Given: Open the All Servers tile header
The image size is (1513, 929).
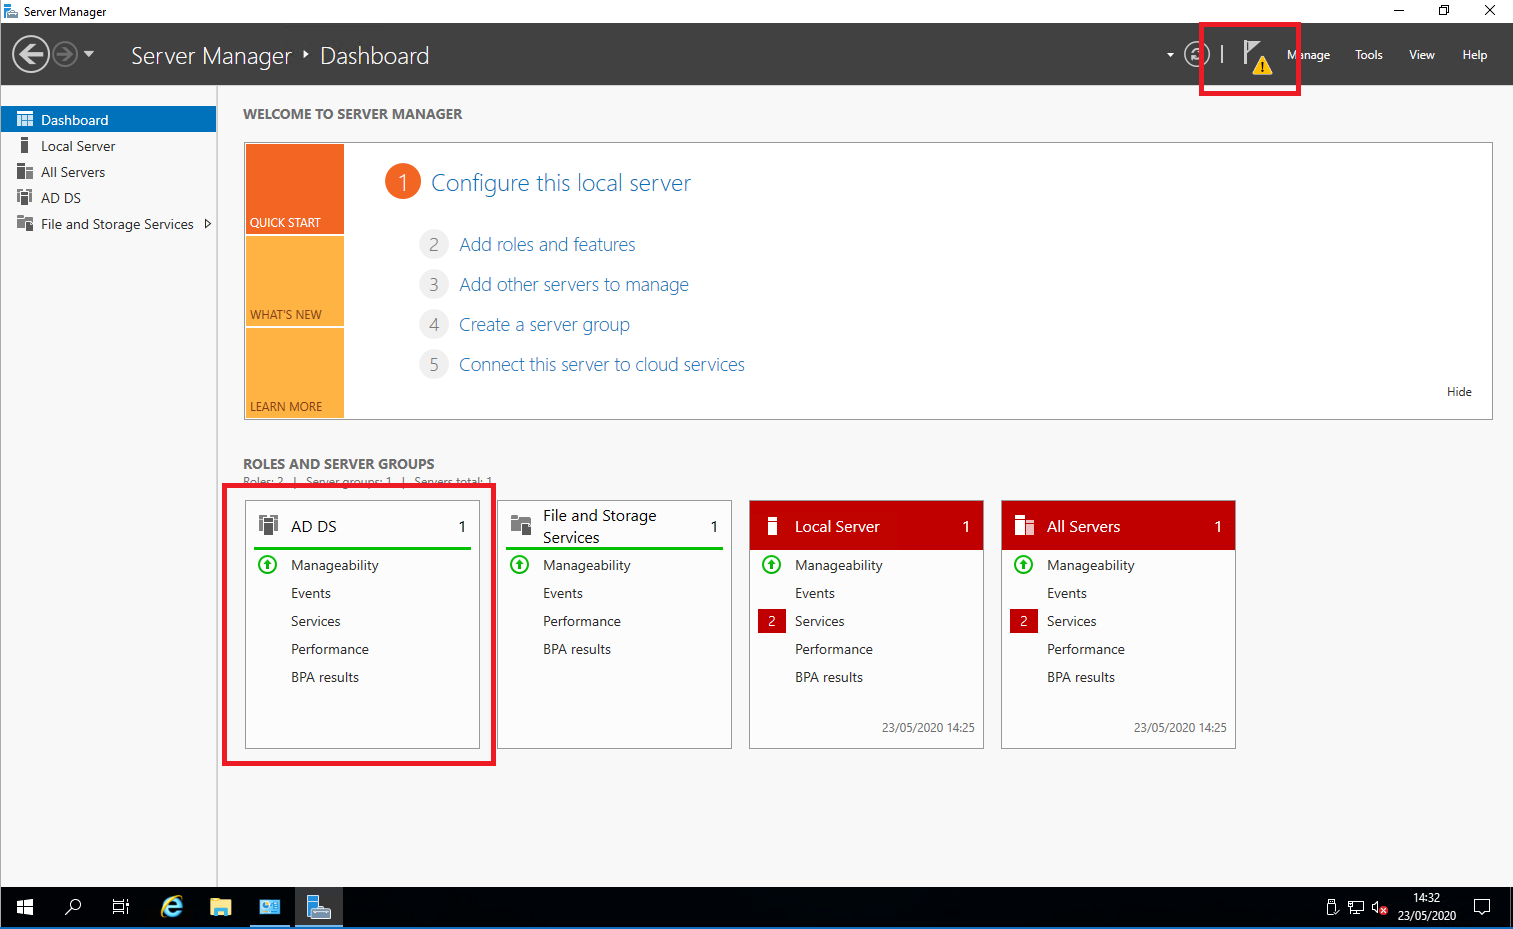Looking at the screenshot, I should 1118,526.
